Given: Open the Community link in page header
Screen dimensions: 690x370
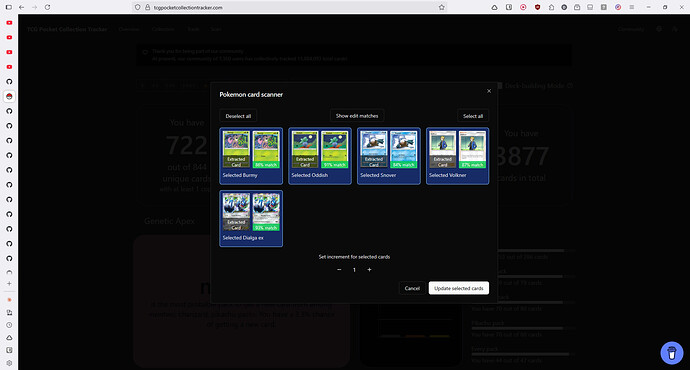Looking at the screenshot, I should click(631, 29).
